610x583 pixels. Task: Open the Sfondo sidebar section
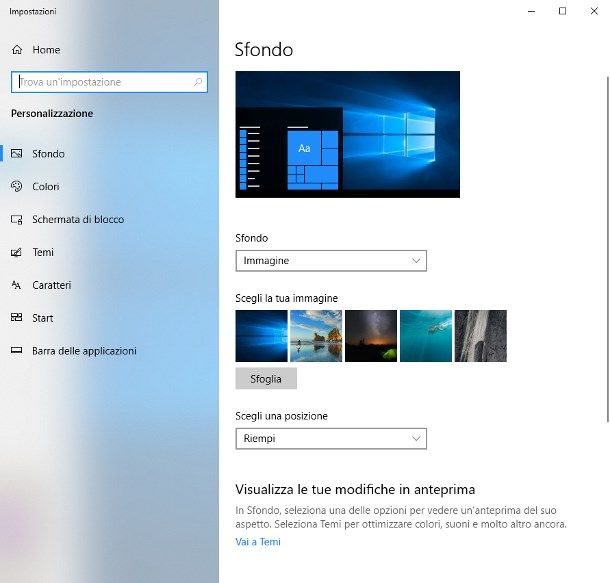pos(109,154)
